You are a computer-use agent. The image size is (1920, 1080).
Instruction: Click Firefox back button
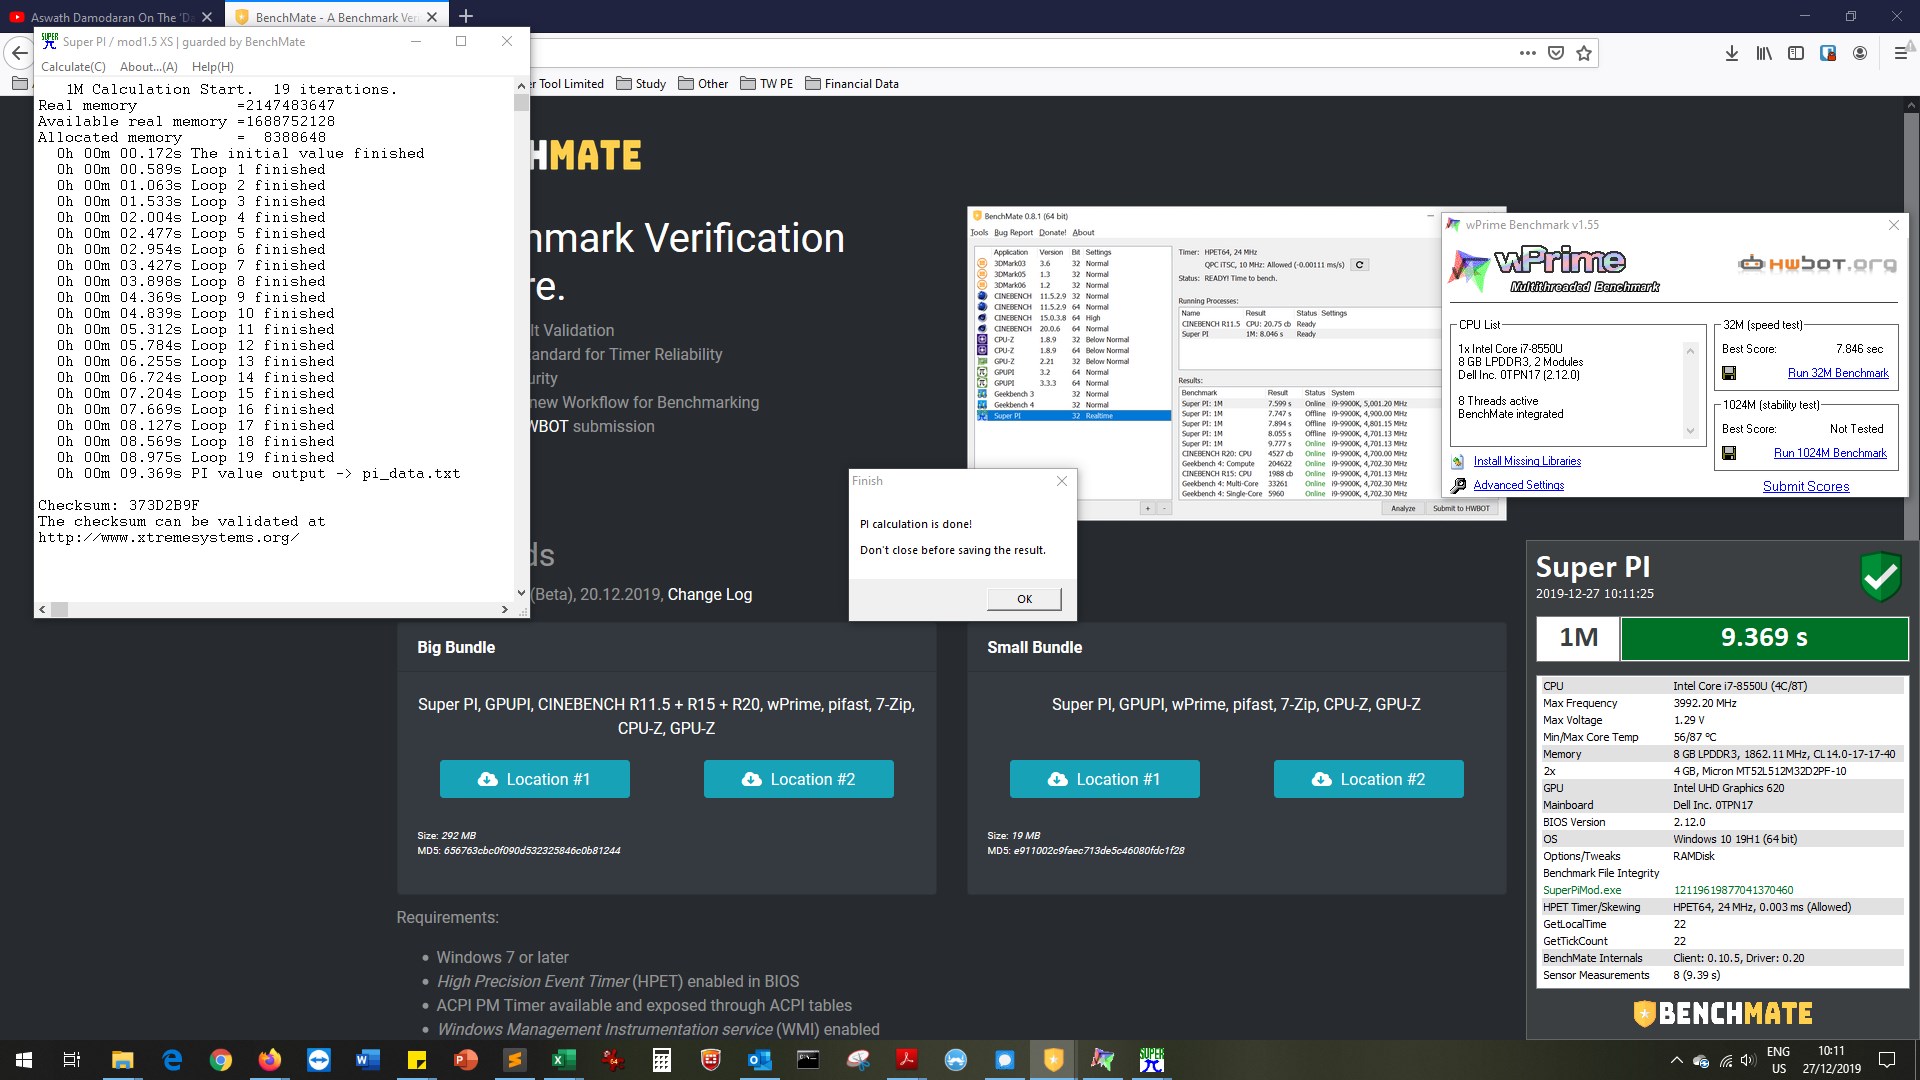(x=19, y=53)
